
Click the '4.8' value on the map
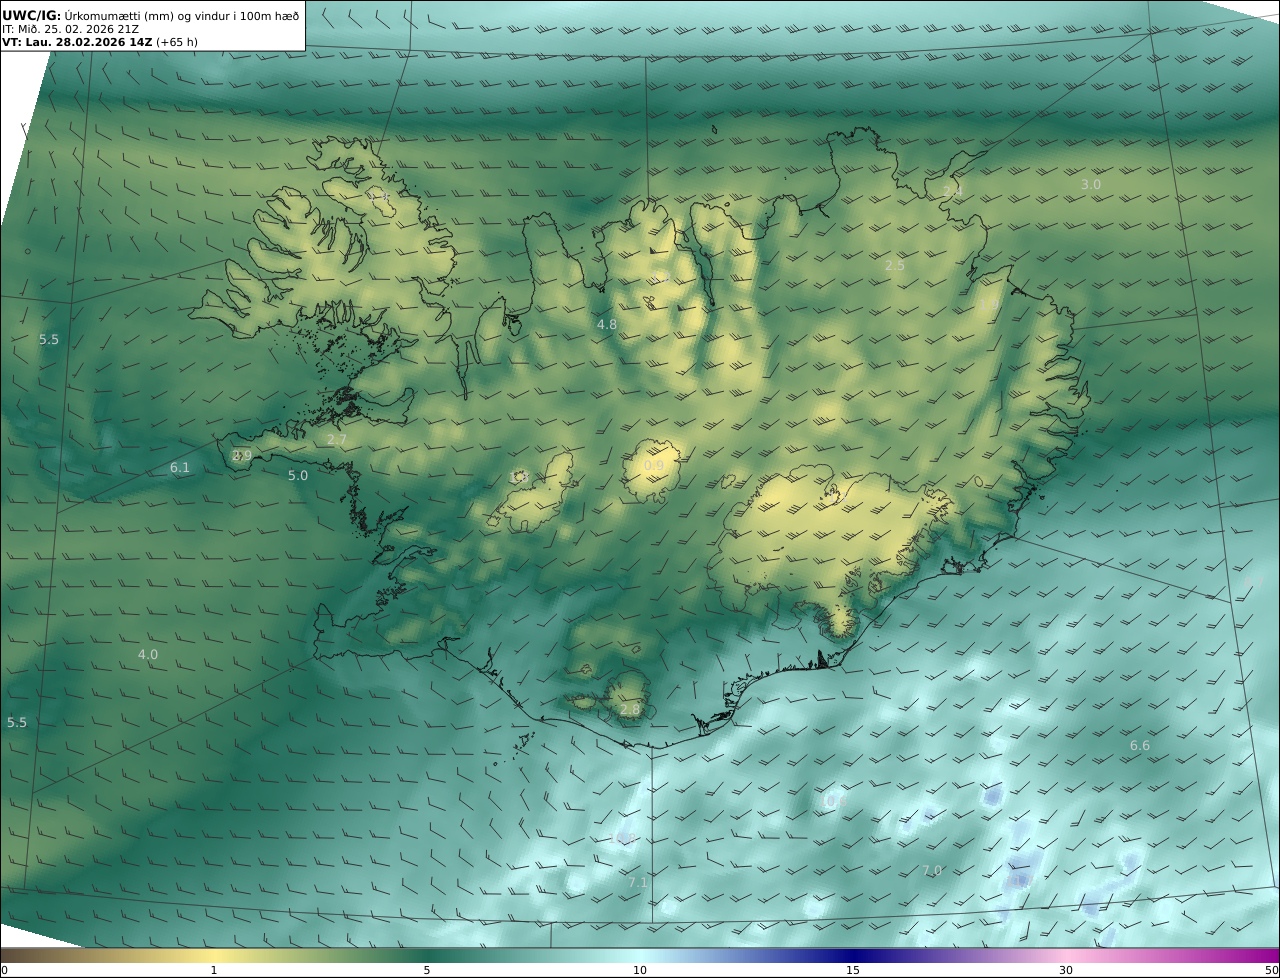pos(607,325)
